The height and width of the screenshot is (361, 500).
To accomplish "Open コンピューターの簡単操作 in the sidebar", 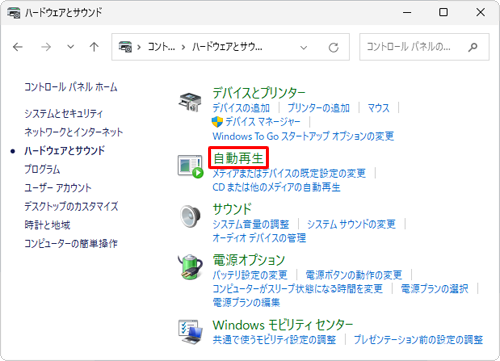I will tap(71, 243).
